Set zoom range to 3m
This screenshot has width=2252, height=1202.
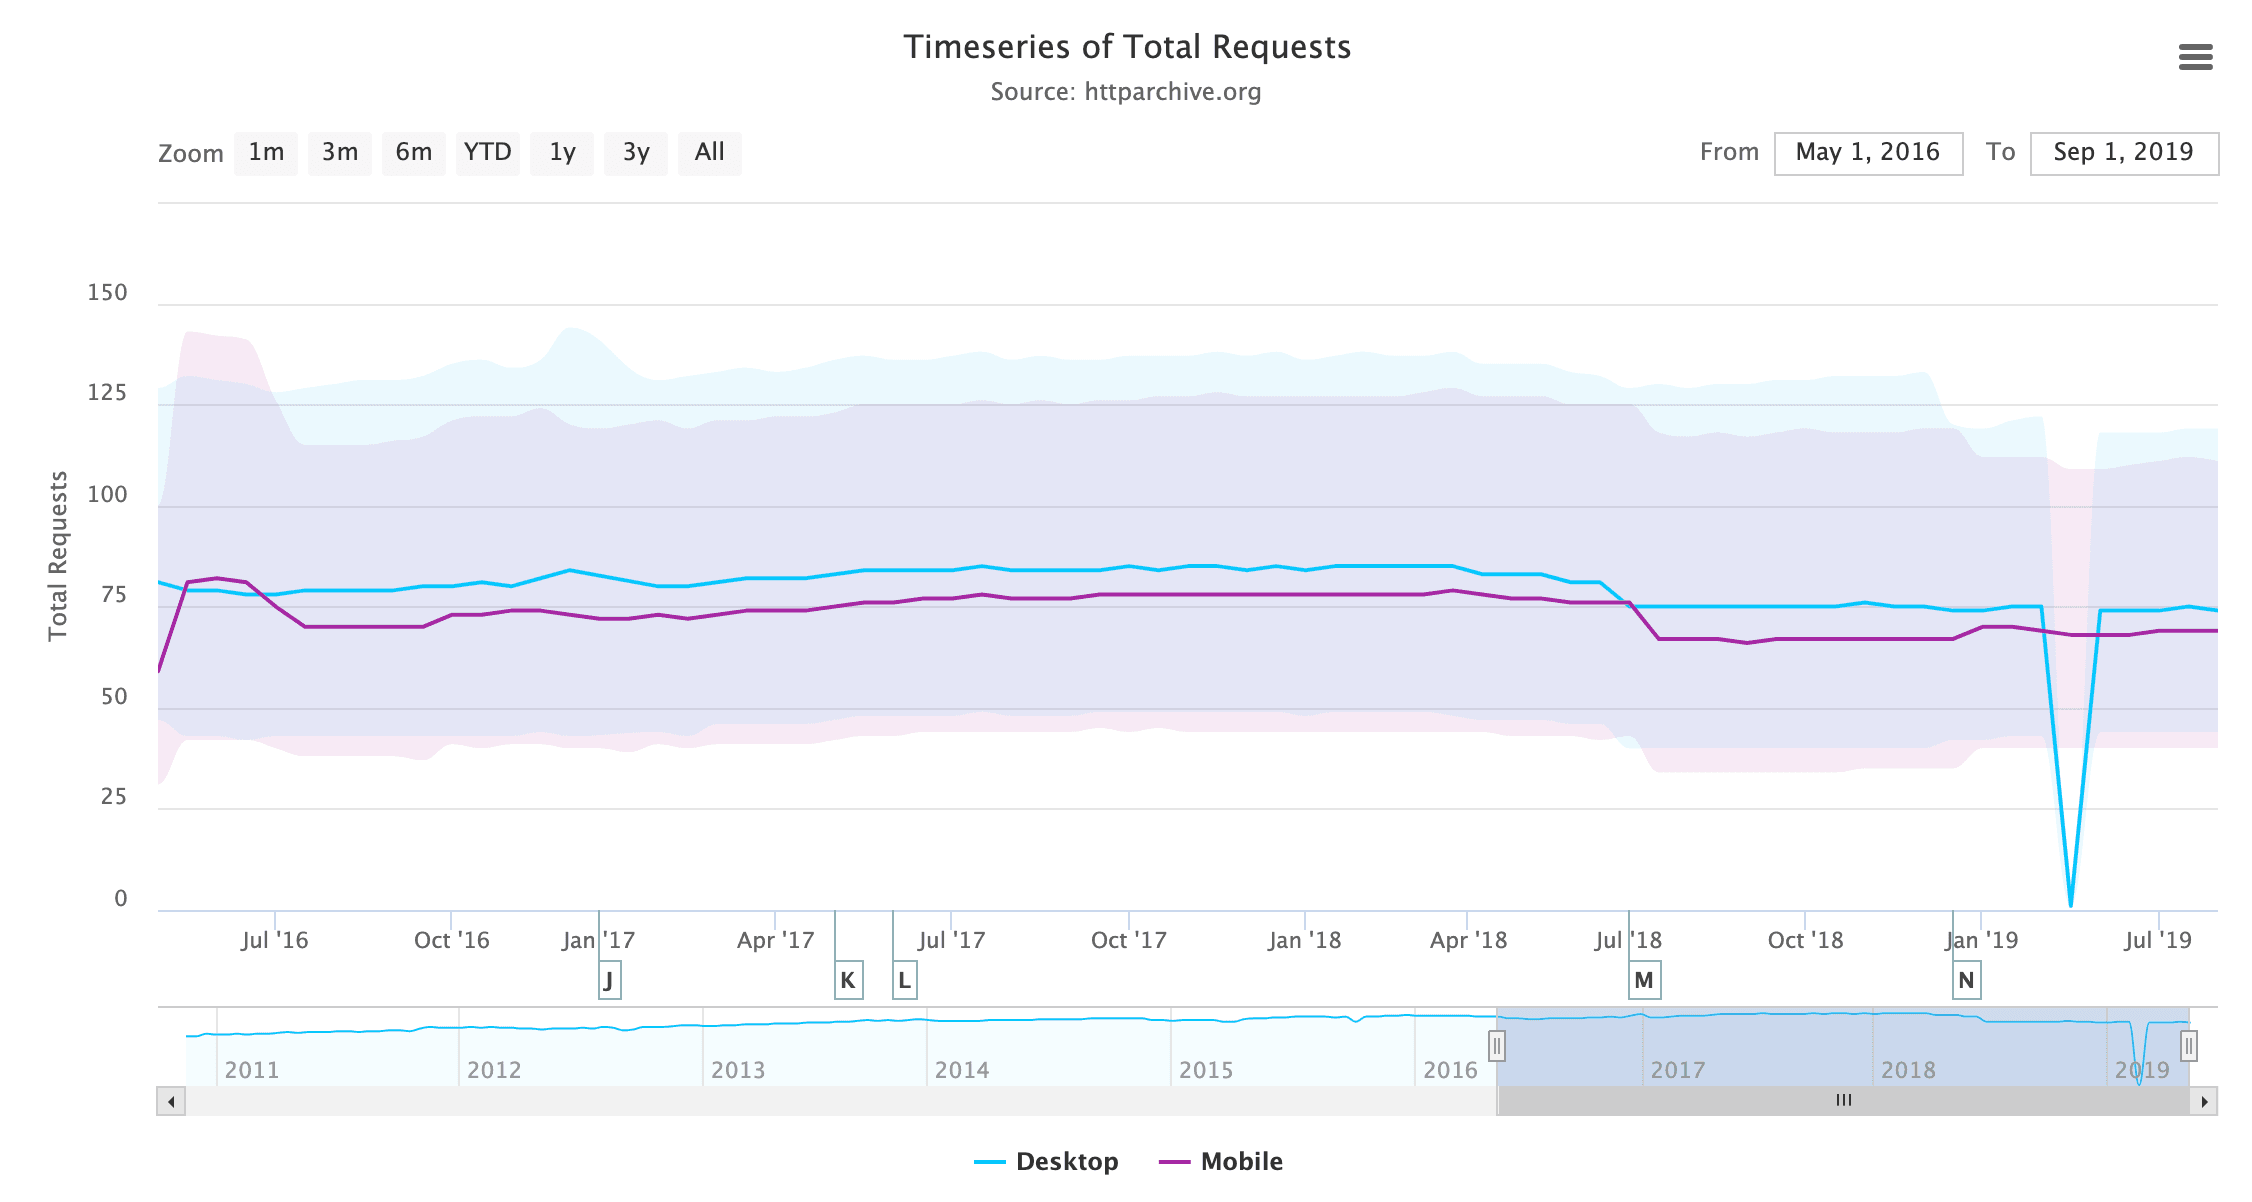pyautogui.click(x=340, y=153)
